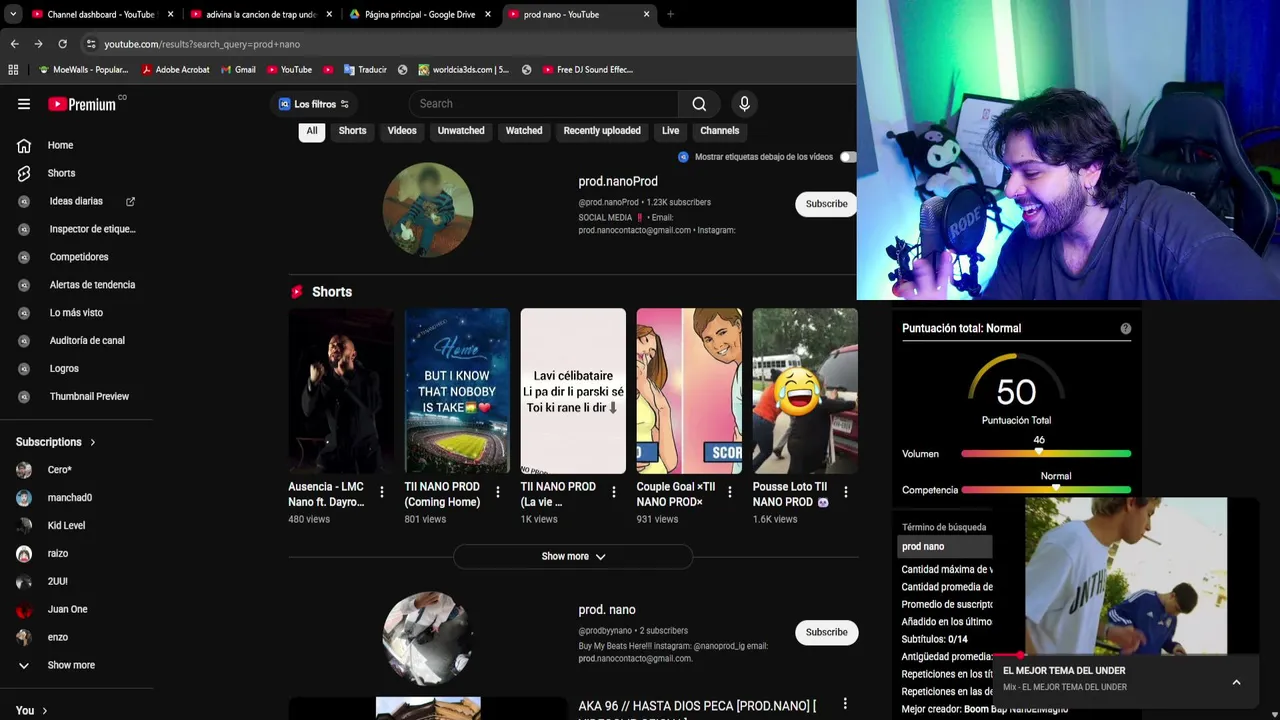Select the Watched filter chip
The width and height of the screenshot is (1280, 720).
pyautogui.click(x=524, y=131)
